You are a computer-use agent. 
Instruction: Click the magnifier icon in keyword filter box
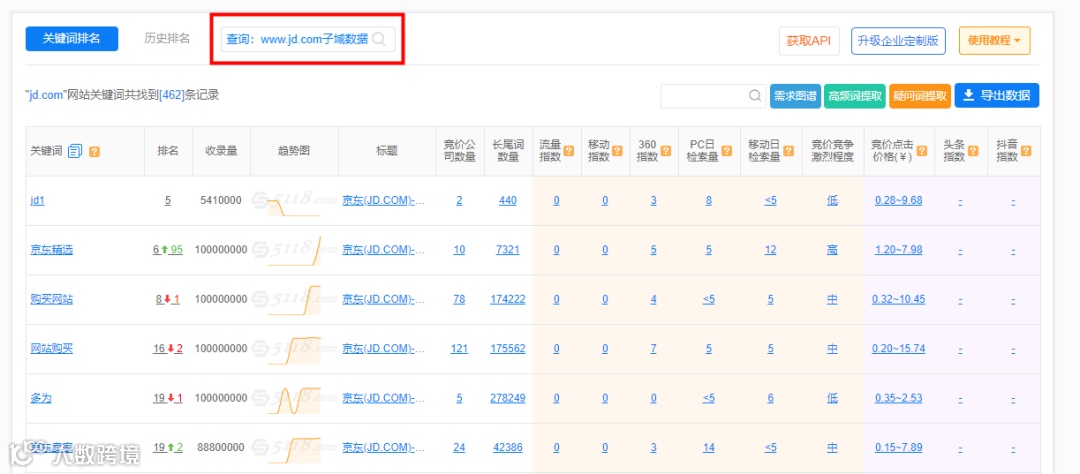coord(755,96)
